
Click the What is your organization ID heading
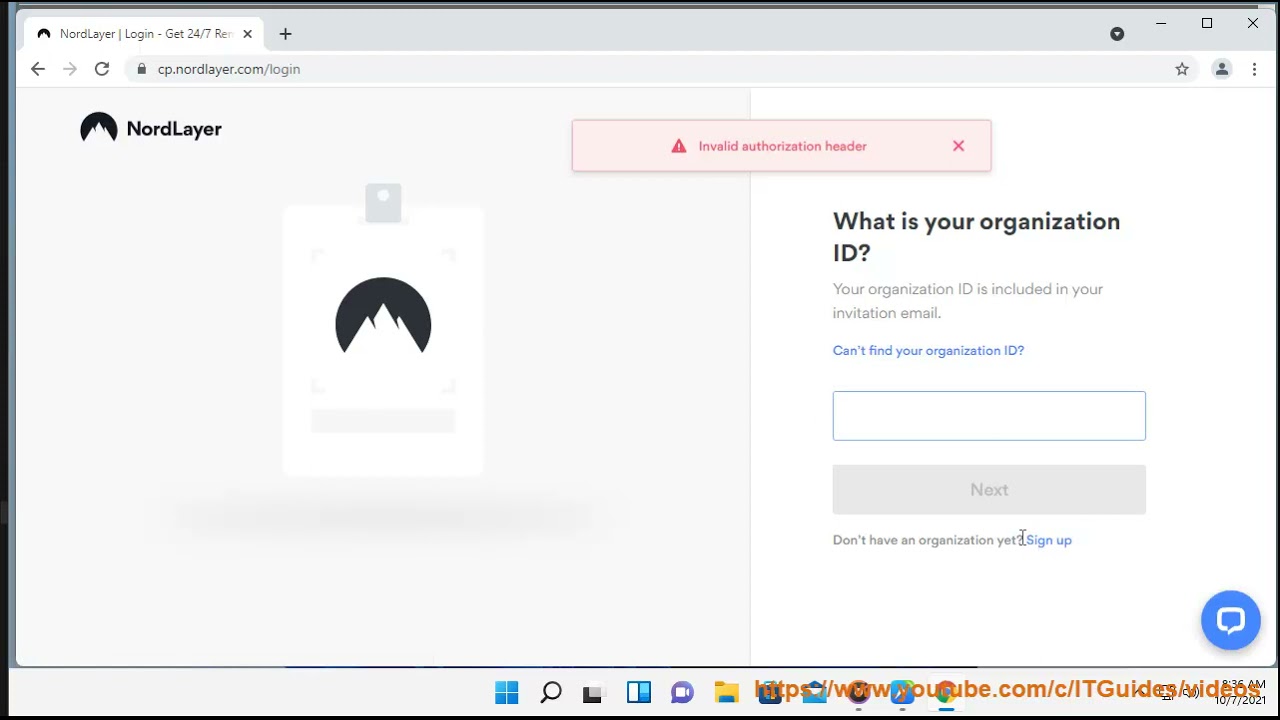pyautogui.click(x=977, y=237)
